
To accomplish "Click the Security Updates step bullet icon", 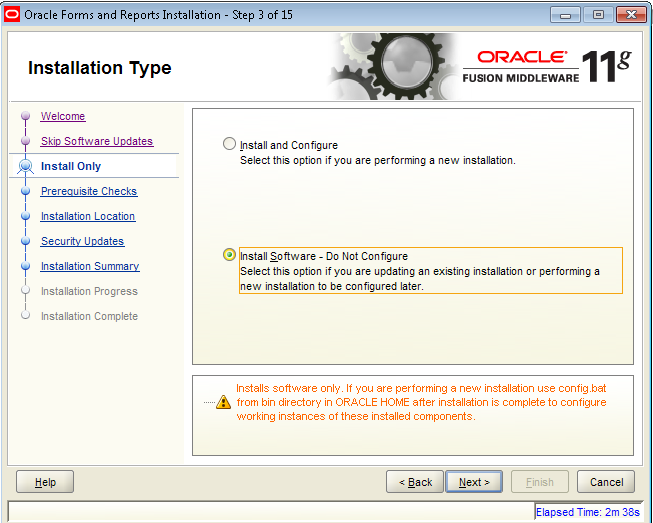I will (x=25, y=241).
